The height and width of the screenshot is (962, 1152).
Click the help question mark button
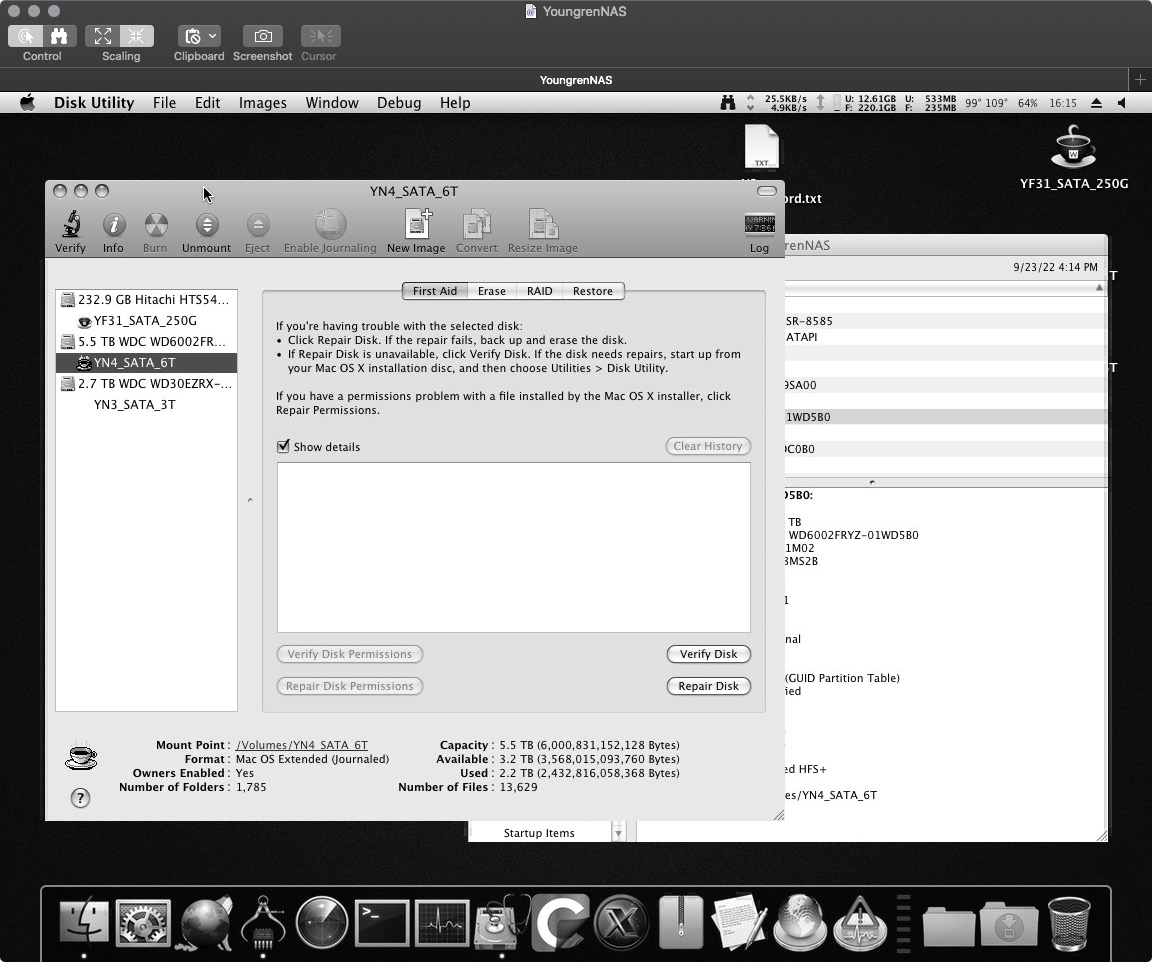(x=80, y=798)
